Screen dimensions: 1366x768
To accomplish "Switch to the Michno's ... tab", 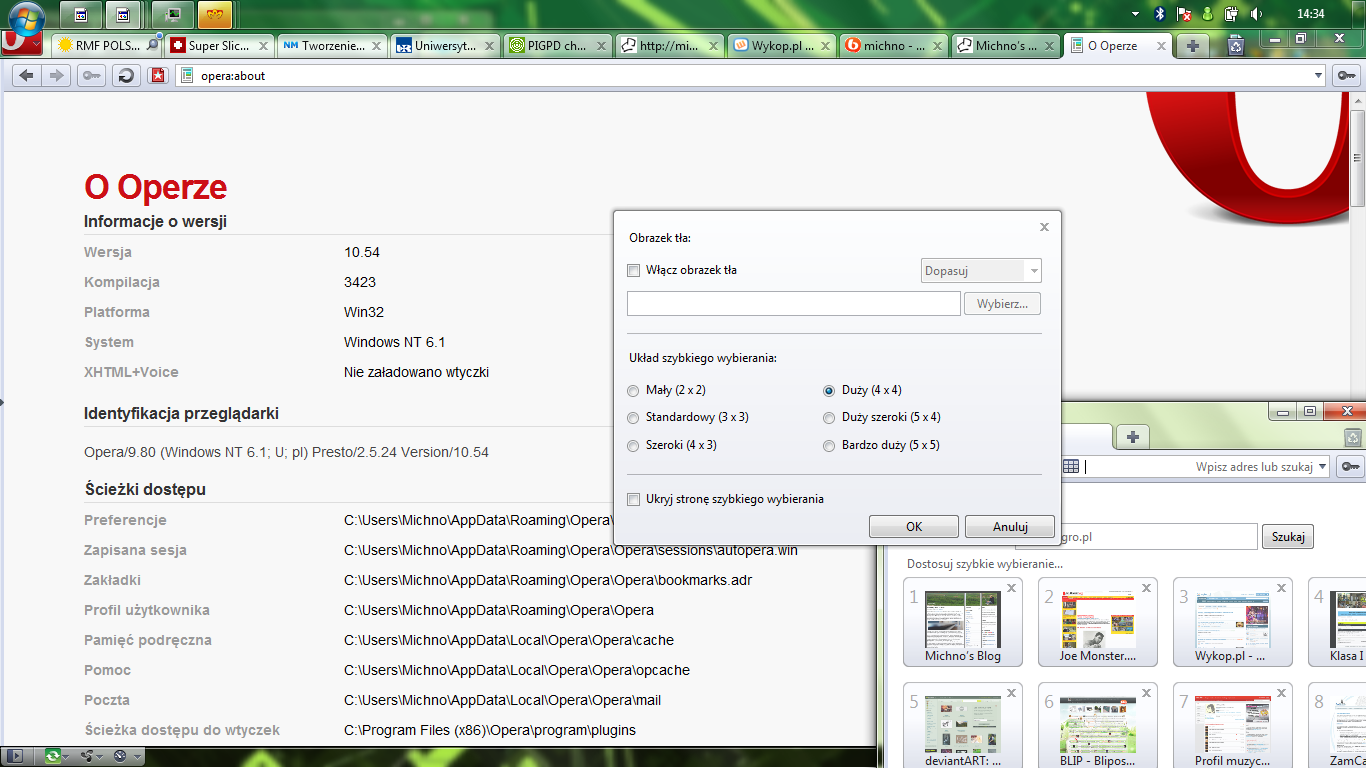I will point(1004,46).
